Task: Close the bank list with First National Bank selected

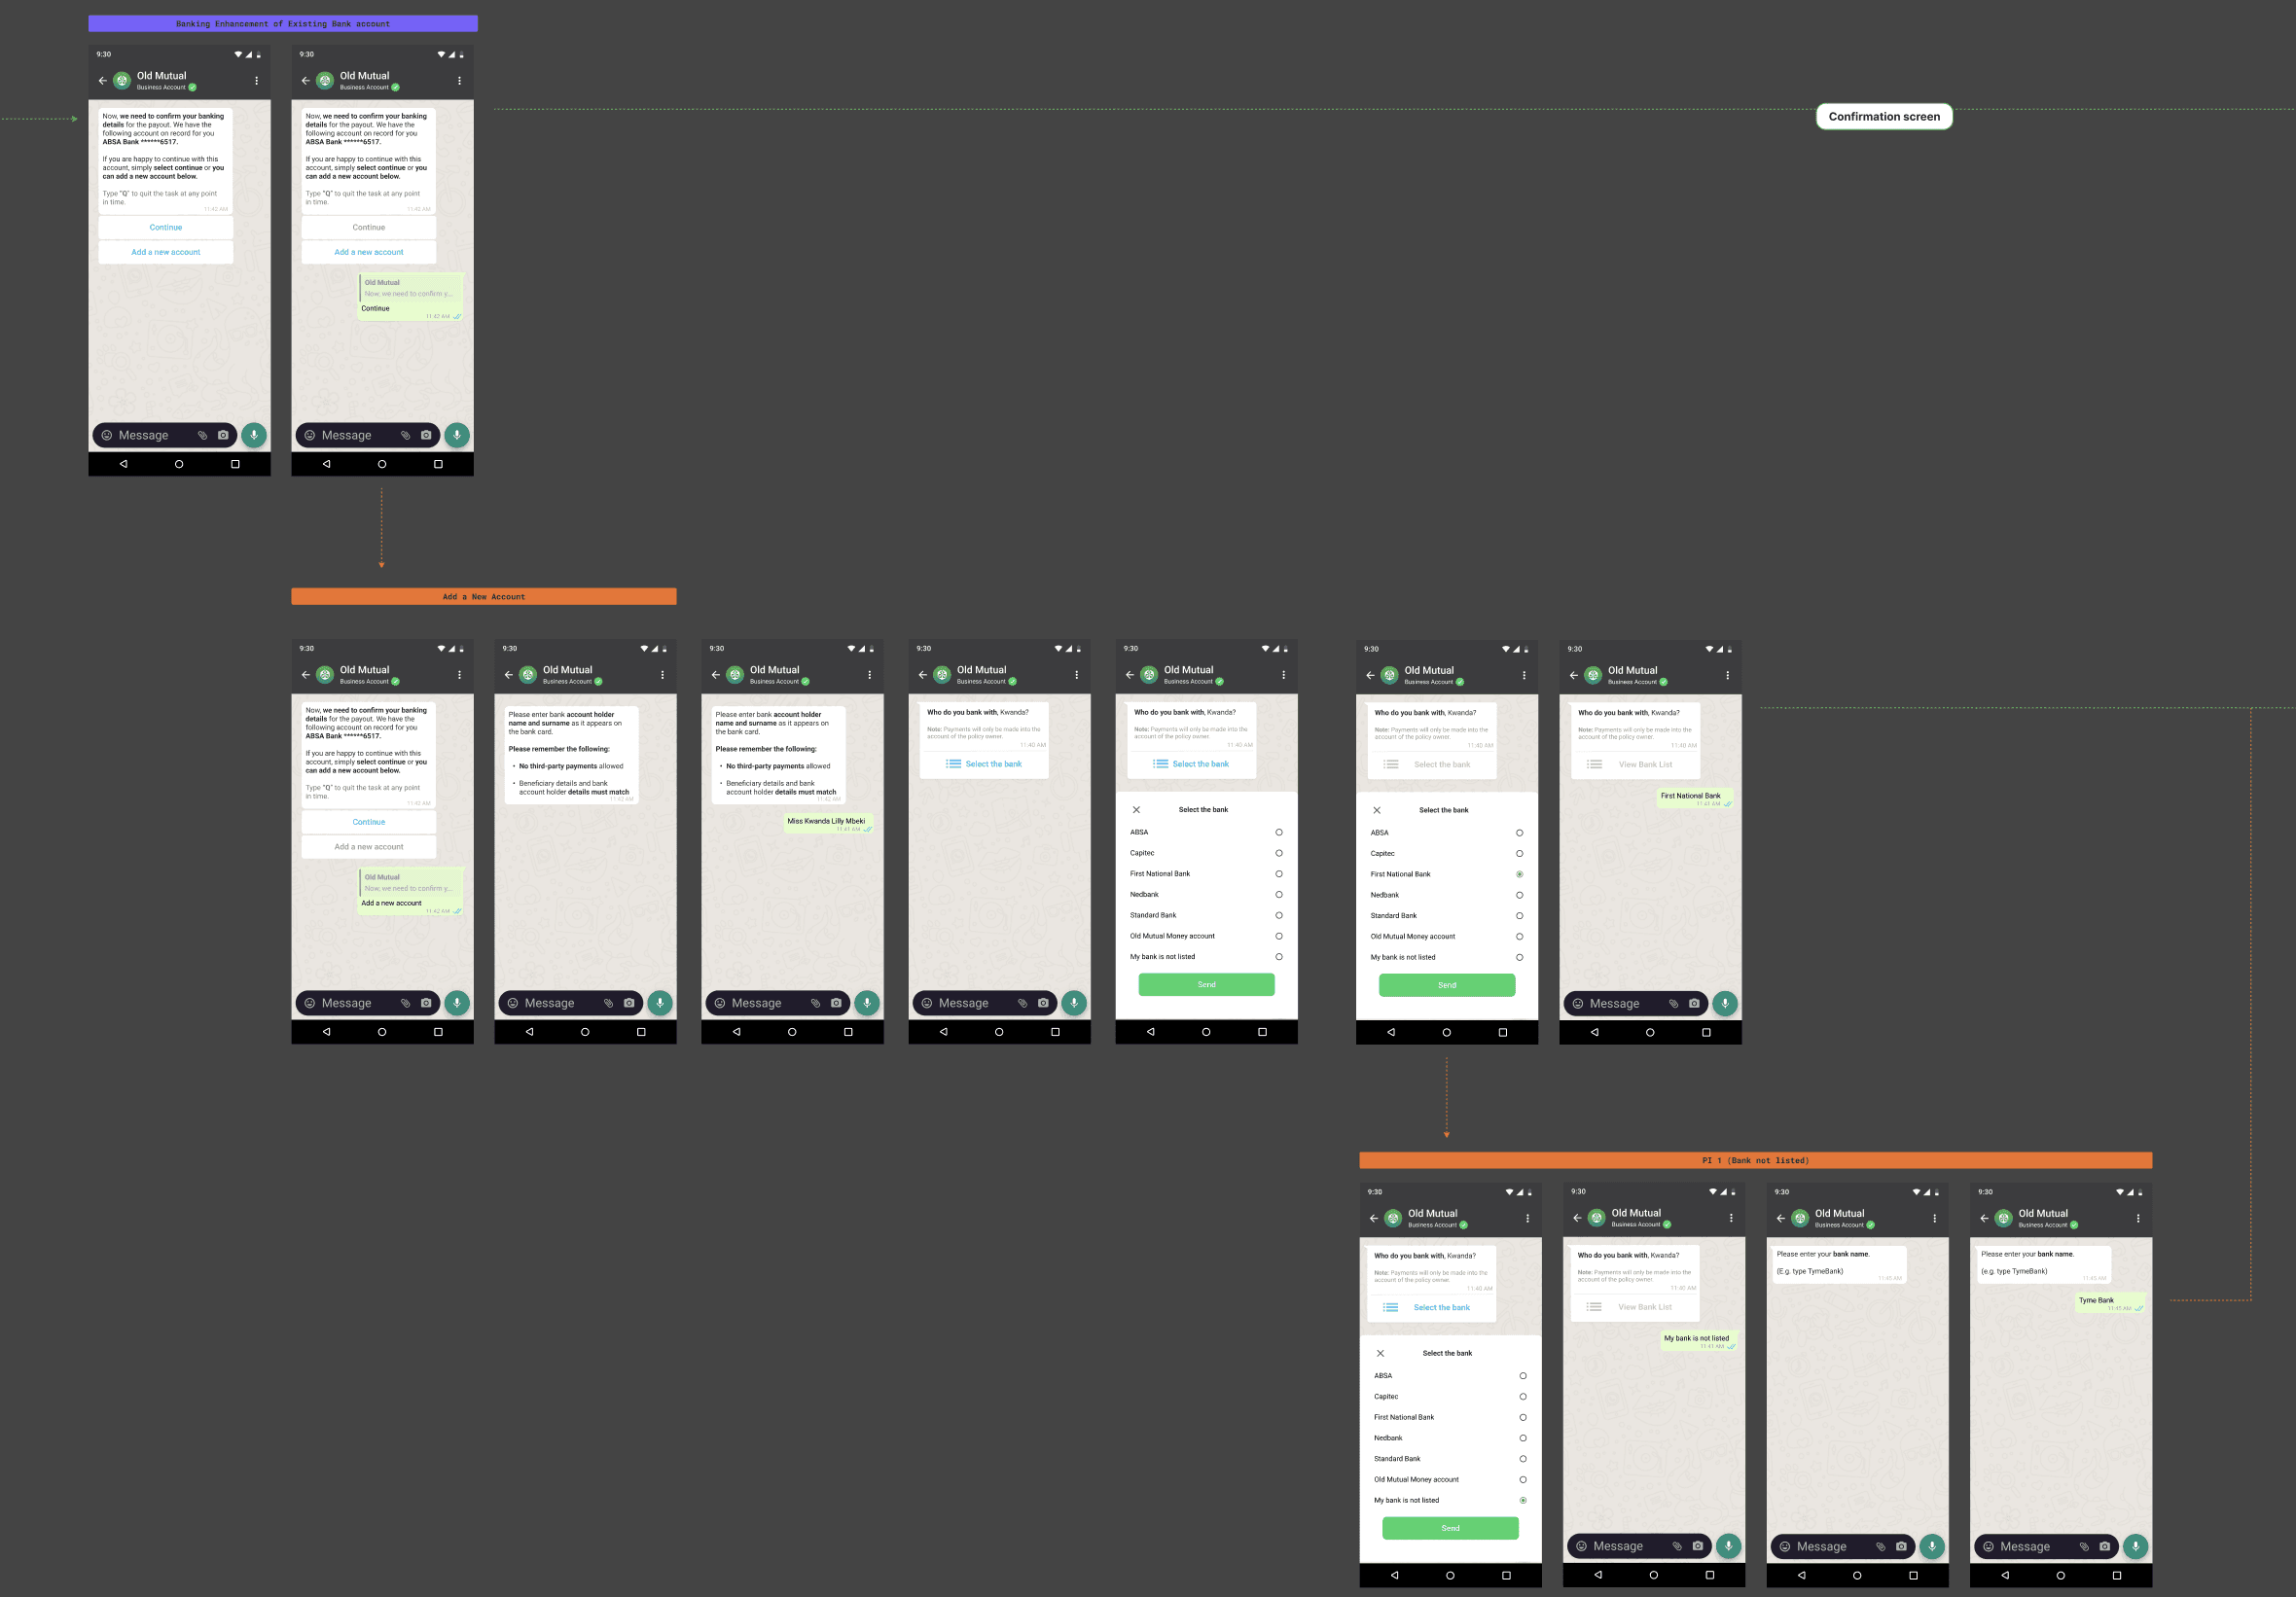Action: tap(1377, 810)
